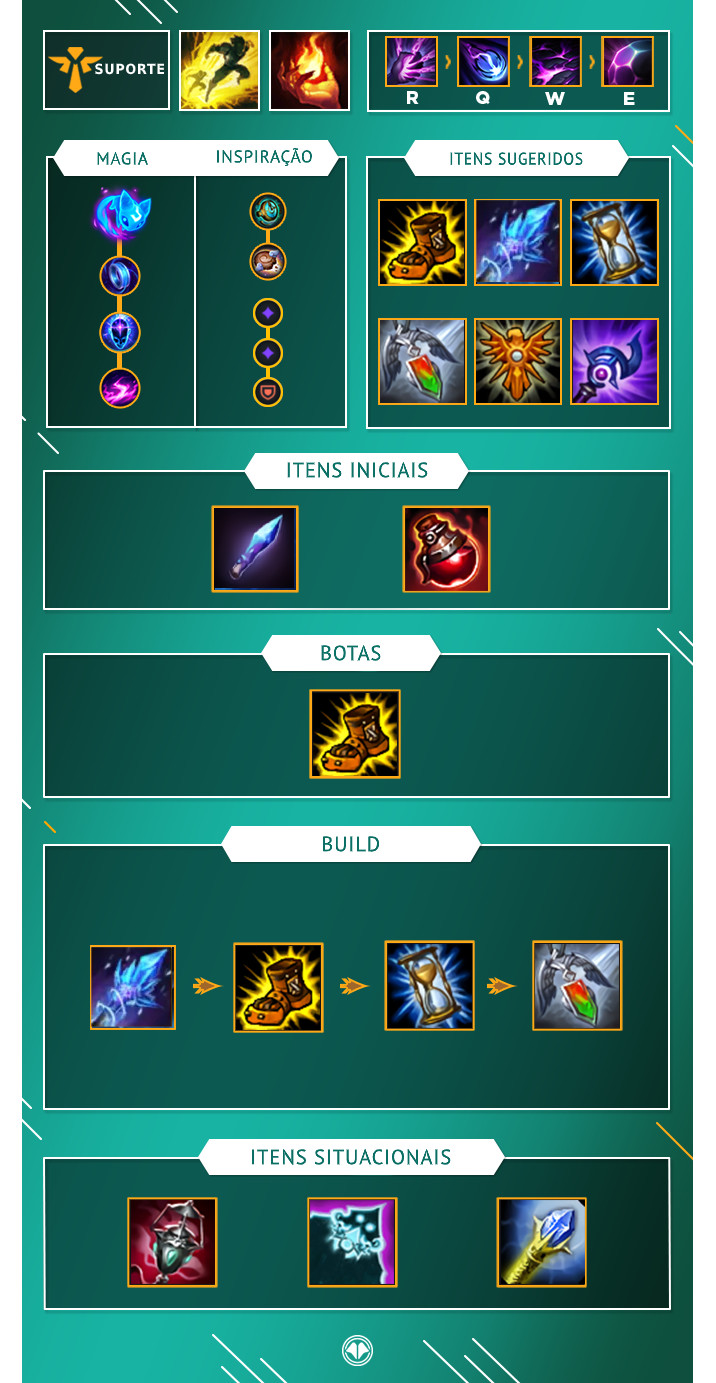Select the Flash summoner spell icon
Screen dimensions: 716x1383
(x=219, y=70)
